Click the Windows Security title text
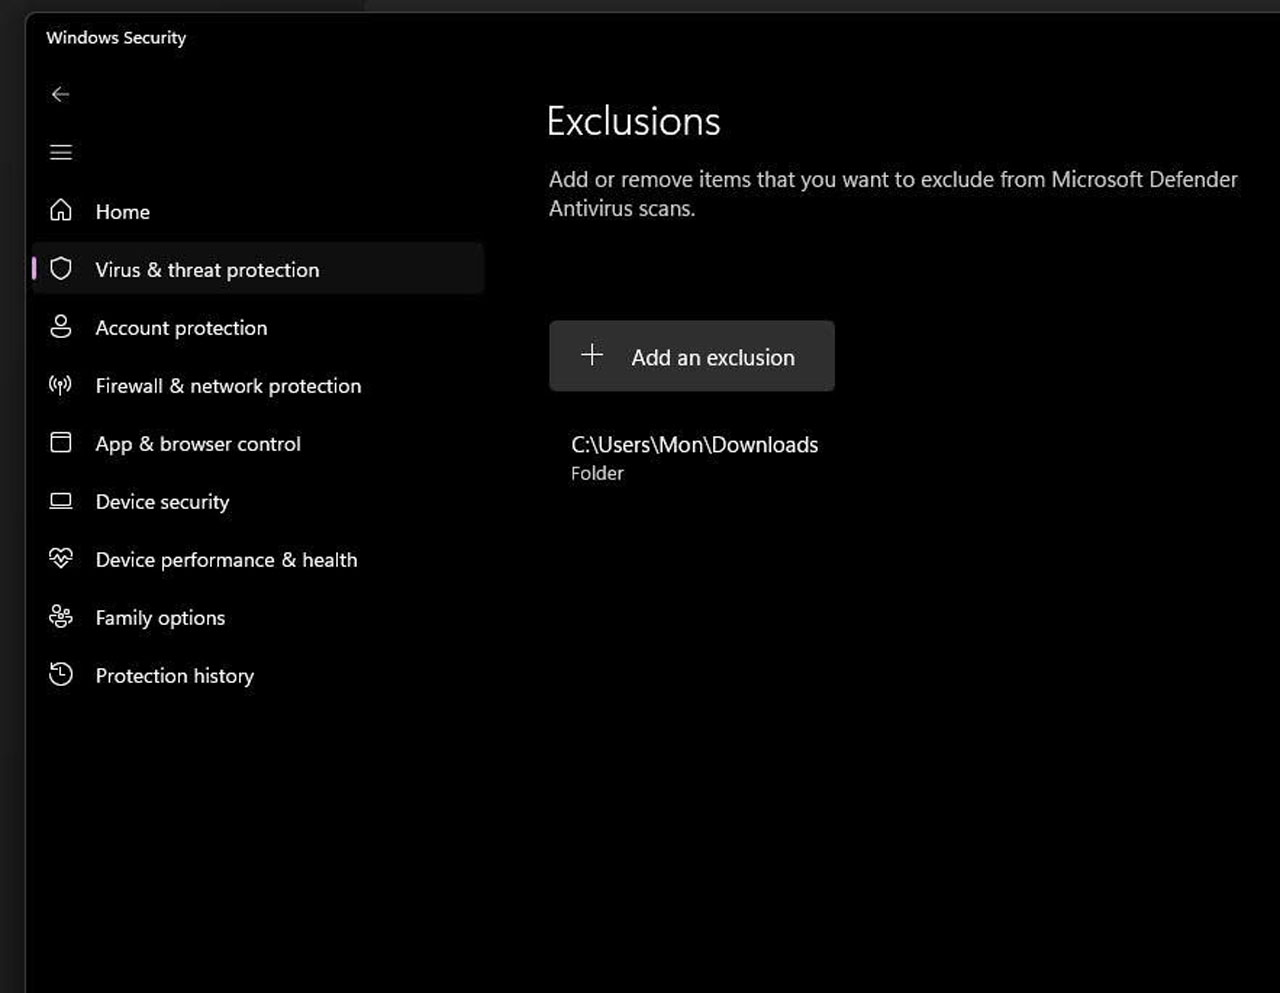 pyautogui.click(x=116, y=37)
